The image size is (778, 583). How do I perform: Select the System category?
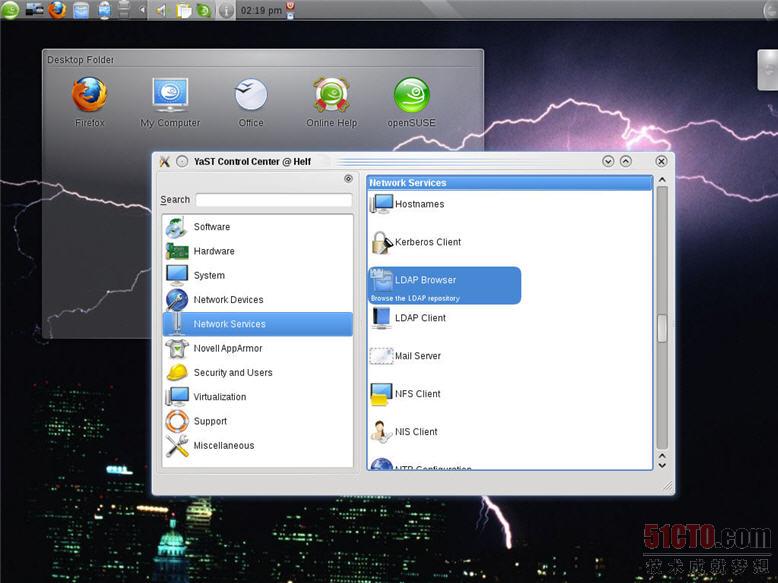(x=258, y=275)
